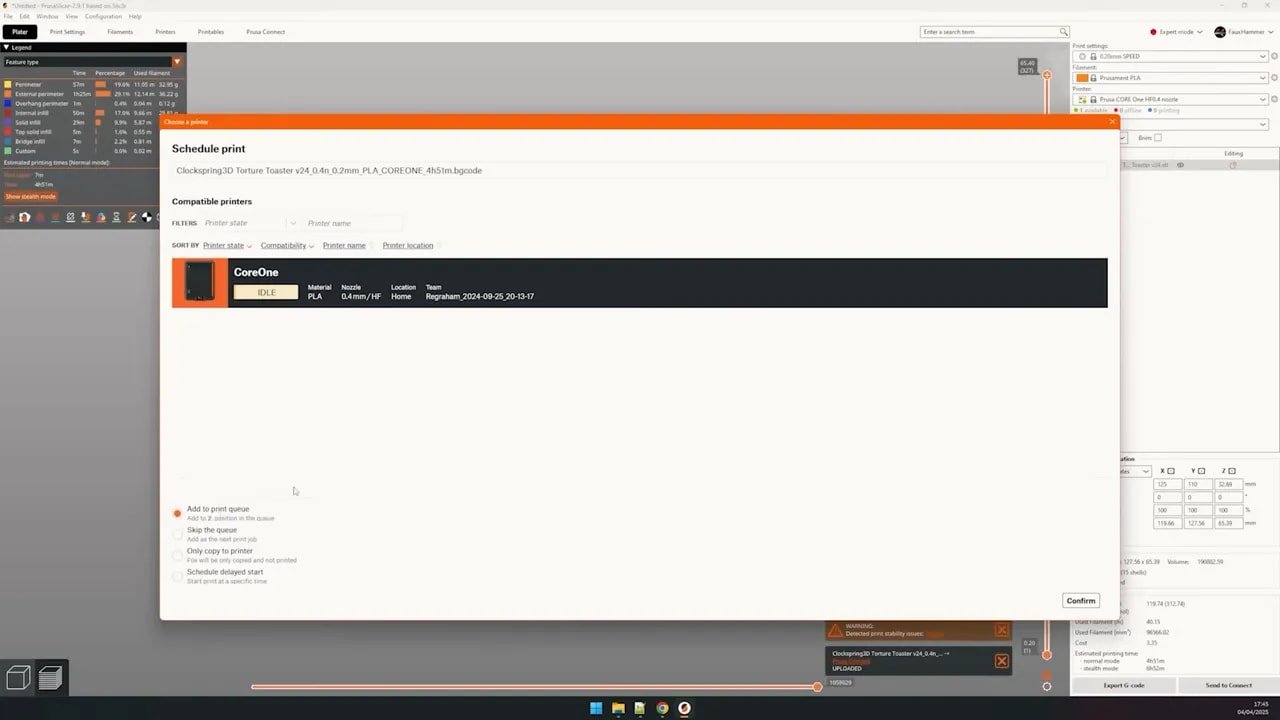Click the Custom color swatch in legend
Image resolution: width=1280 pixels, height=720 pixels.
8,151
